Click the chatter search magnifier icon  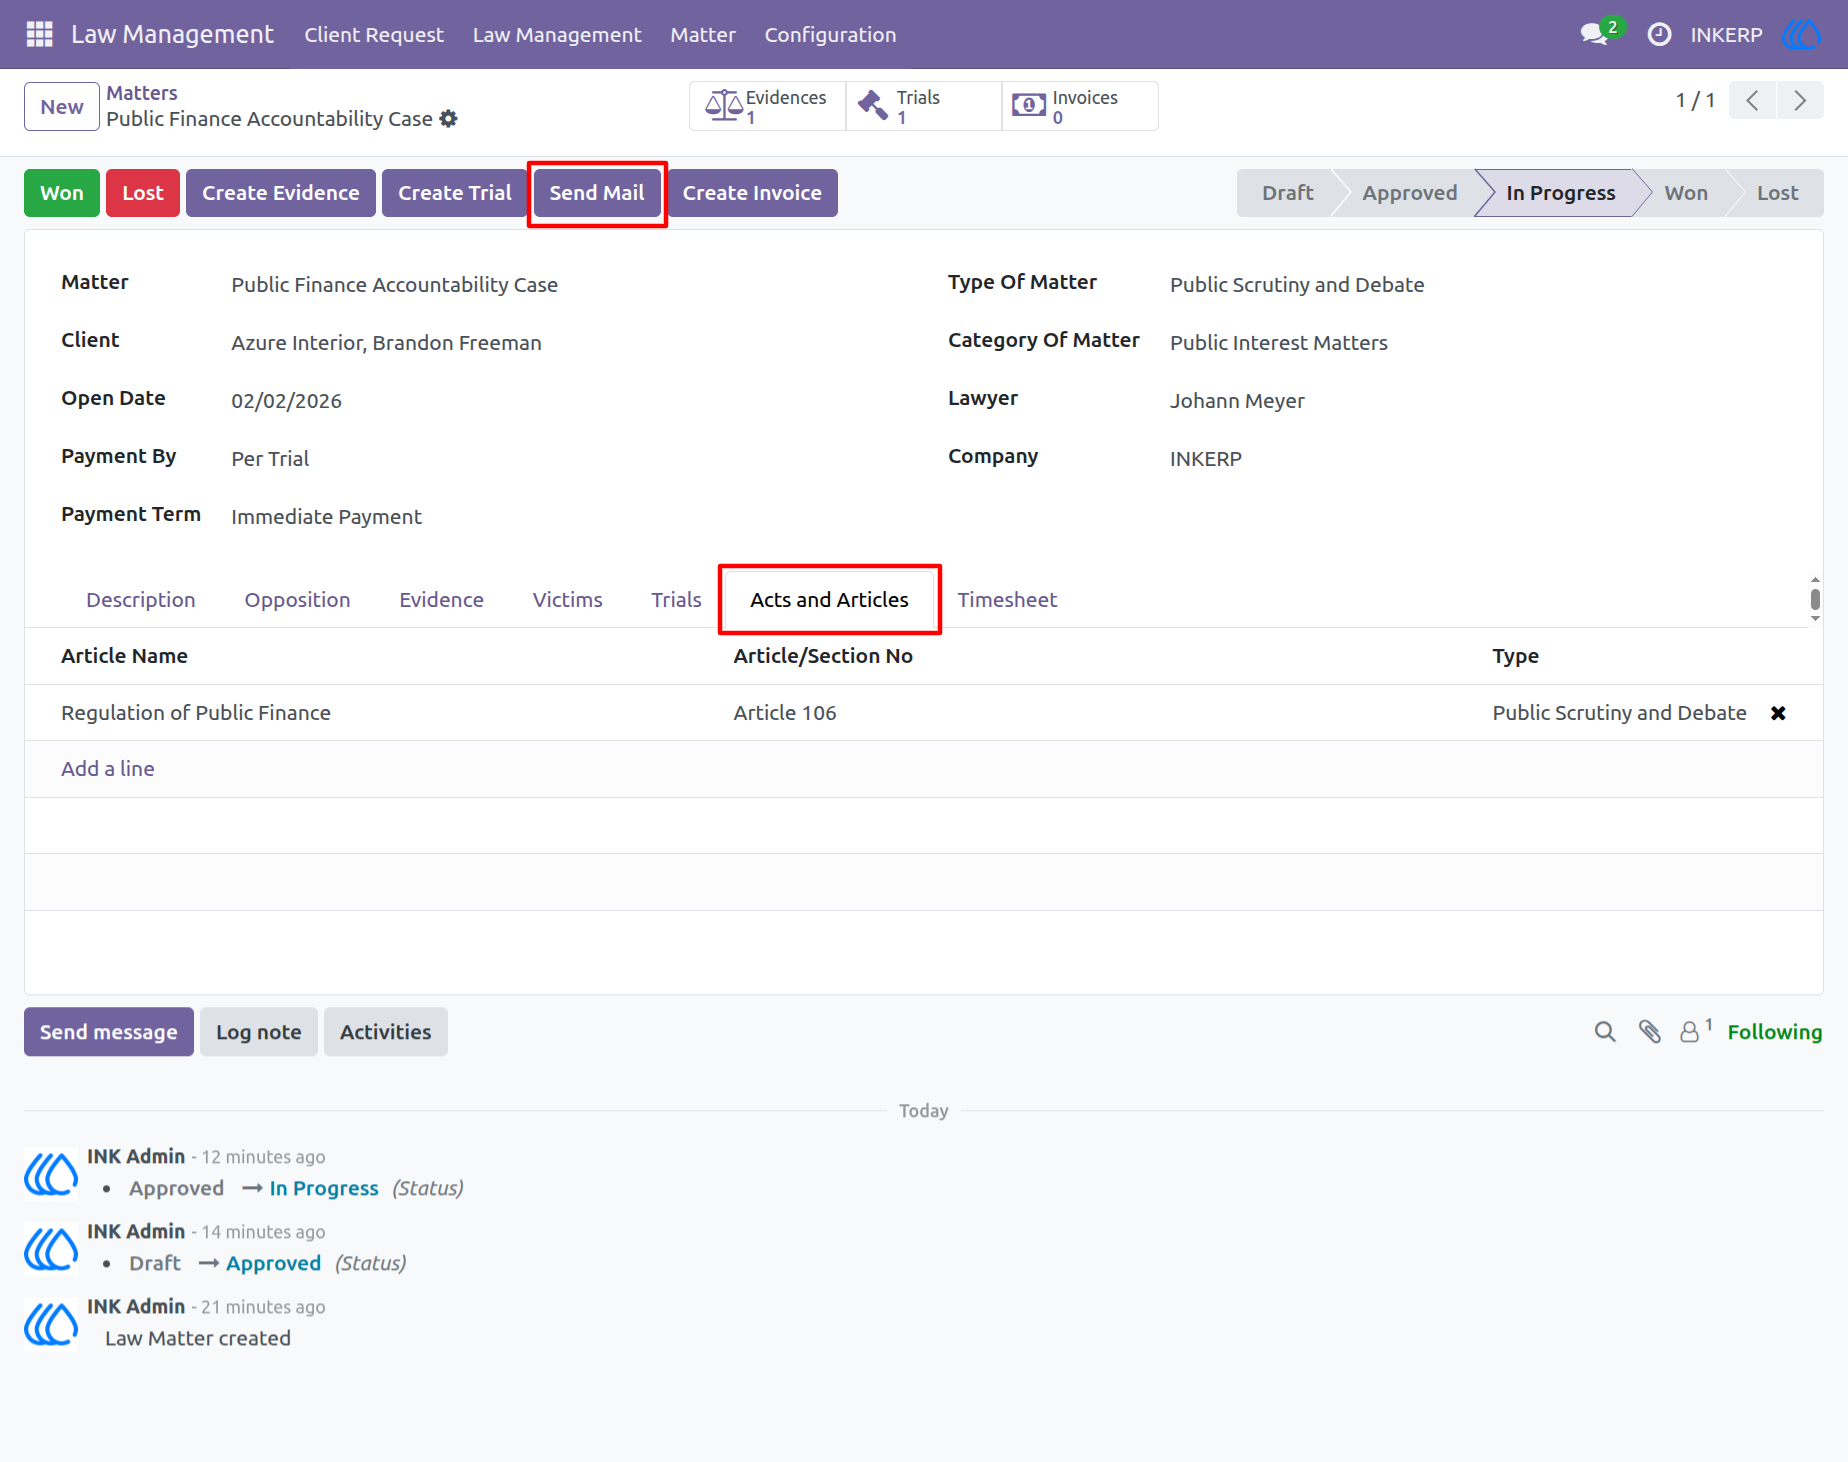(1605, 1032)
